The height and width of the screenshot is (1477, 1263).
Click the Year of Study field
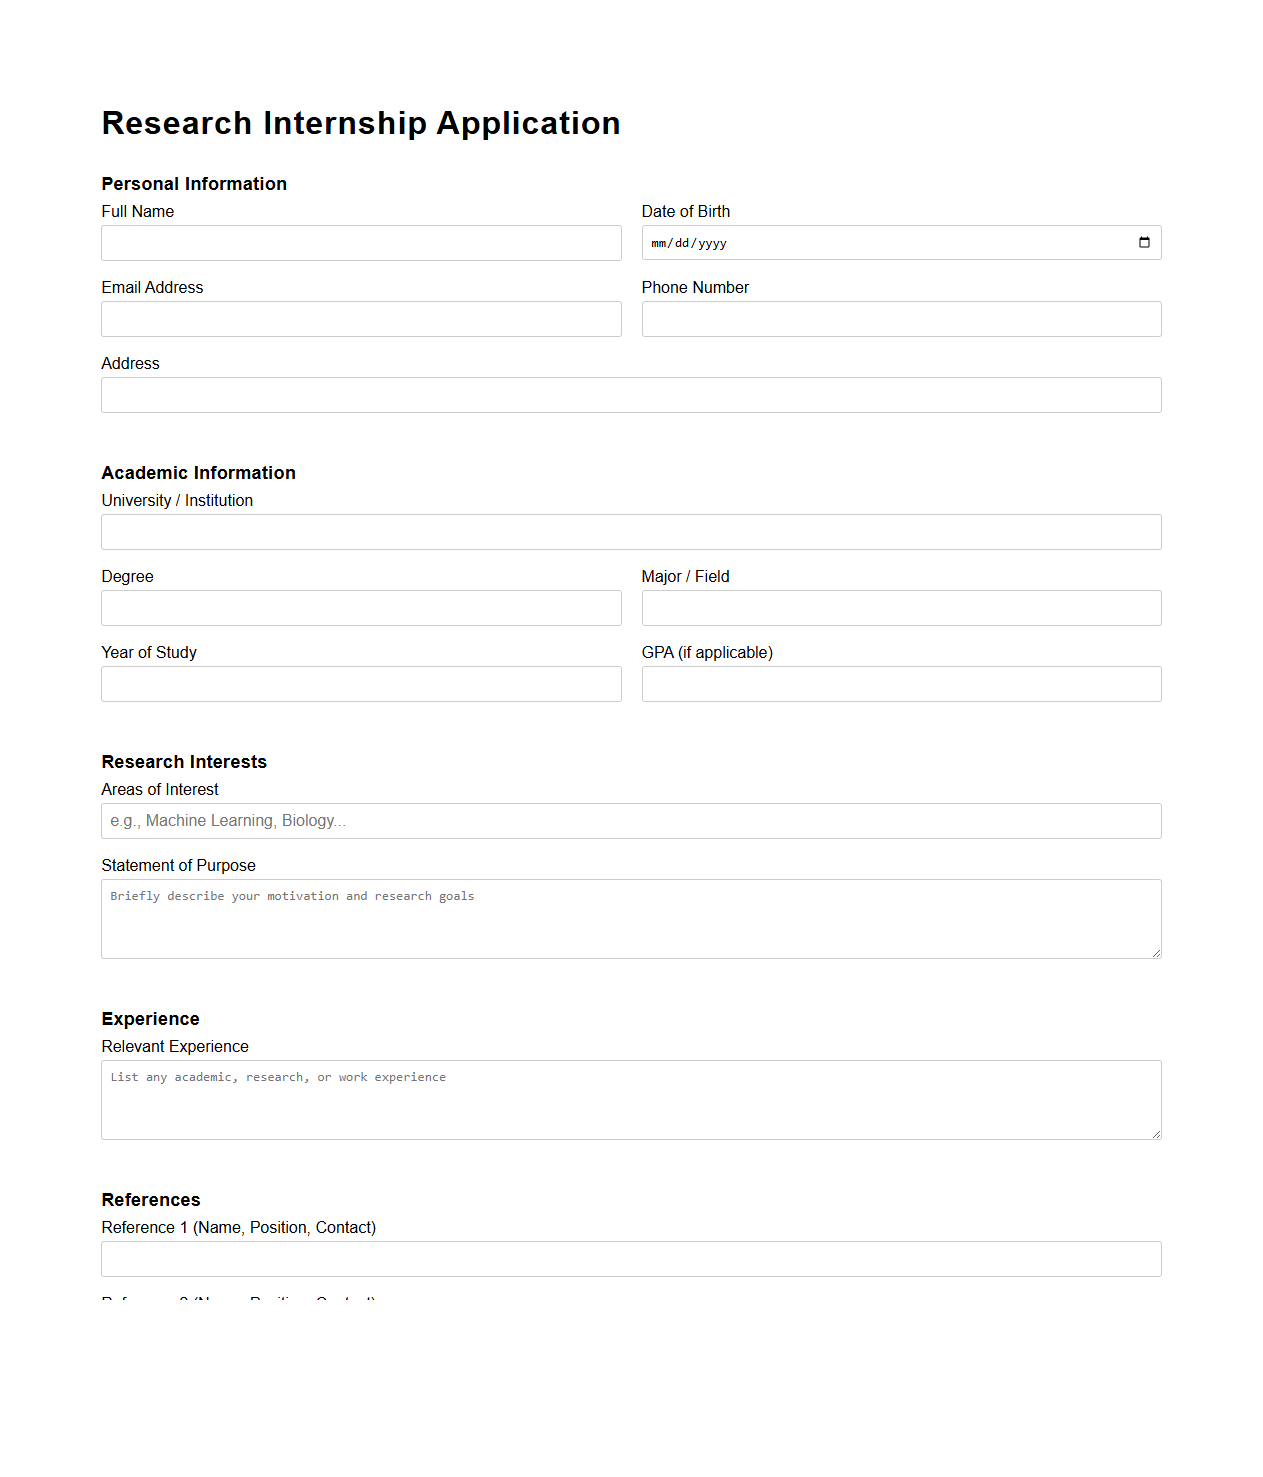(360, 683)
